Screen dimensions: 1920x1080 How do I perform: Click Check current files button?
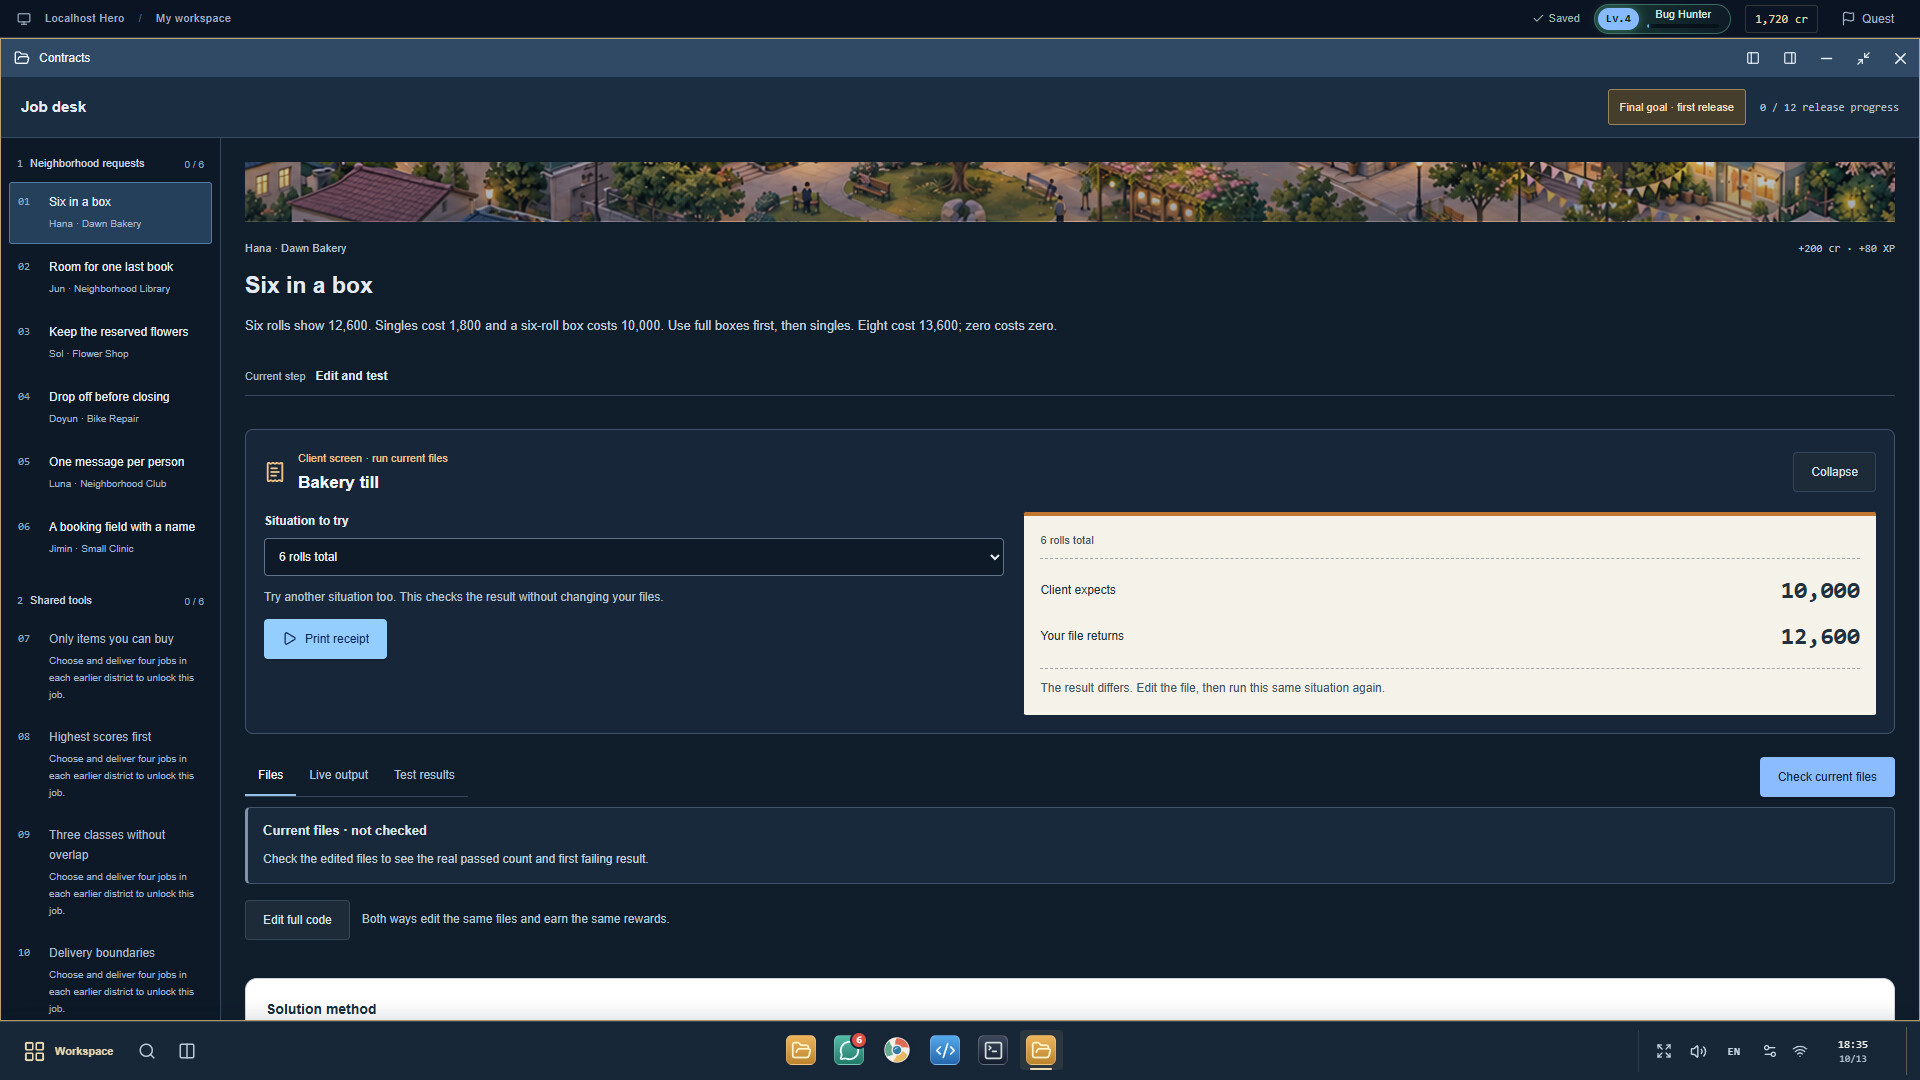coord(1827,777)
